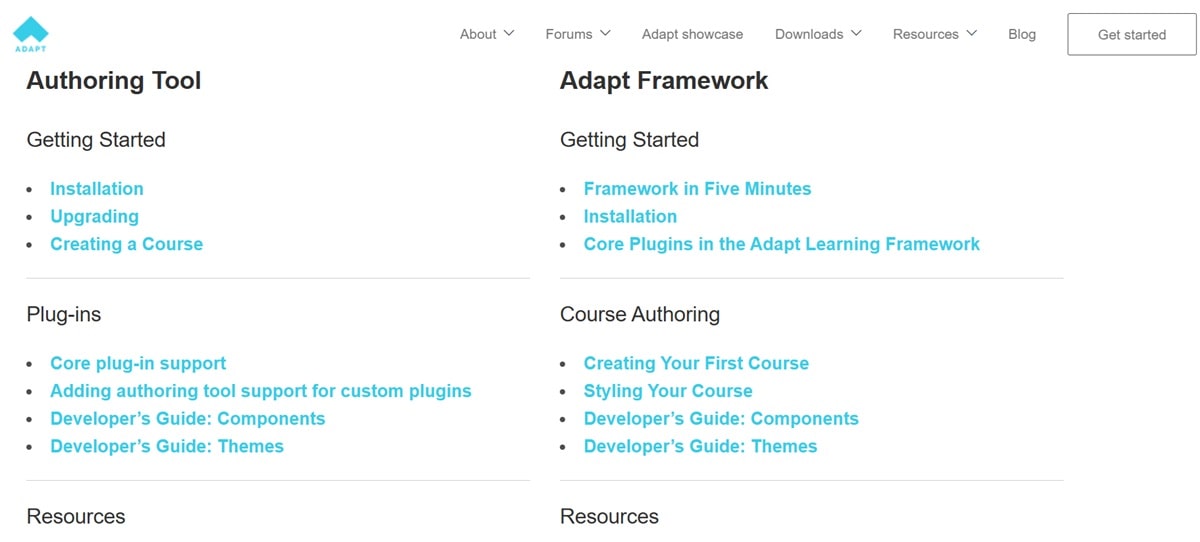Open Authoring Tool Developer's Guide: Components
Image resolution: width=1200 pixels, height=542 pixels.
(188, 419)
